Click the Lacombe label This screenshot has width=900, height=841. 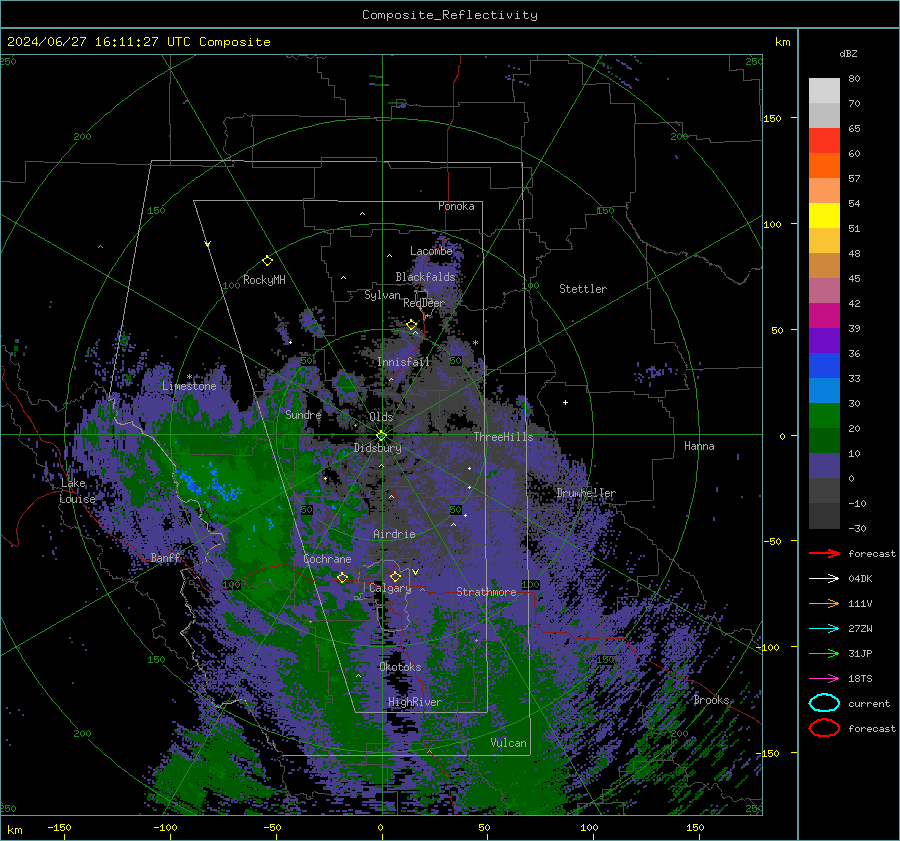click(431, 251)
